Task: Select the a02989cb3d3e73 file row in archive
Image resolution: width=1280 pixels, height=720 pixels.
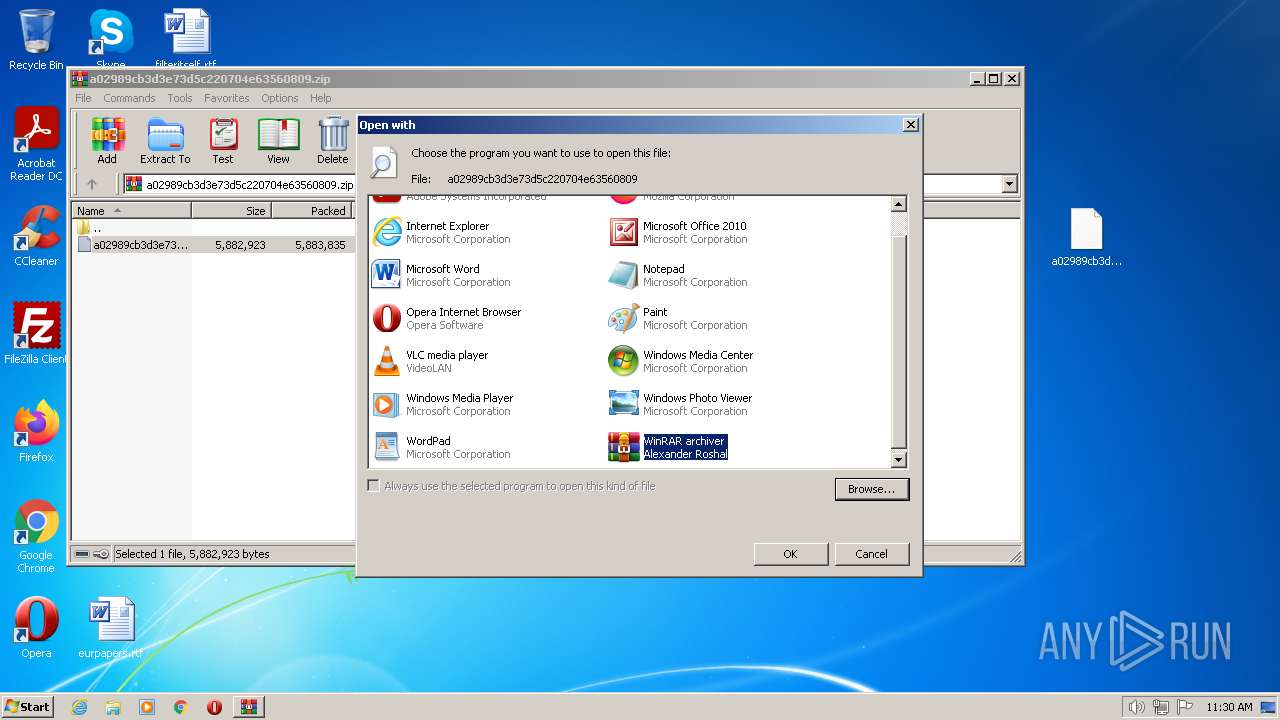Action: (213, 245)
